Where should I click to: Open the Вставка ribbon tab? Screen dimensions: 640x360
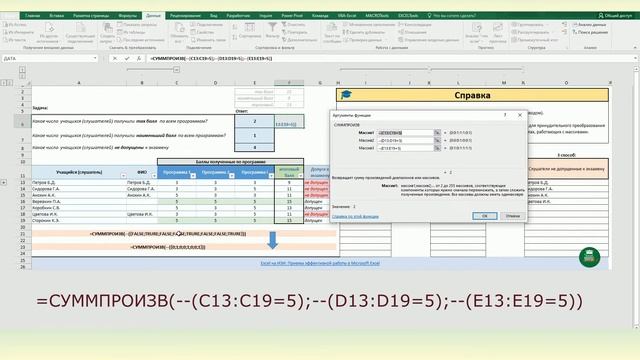click(x=56, y=16)
